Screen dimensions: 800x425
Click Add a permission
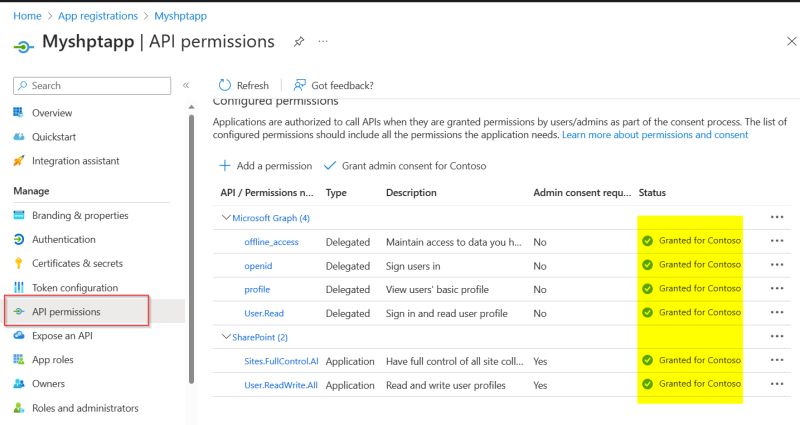(265, 166)
